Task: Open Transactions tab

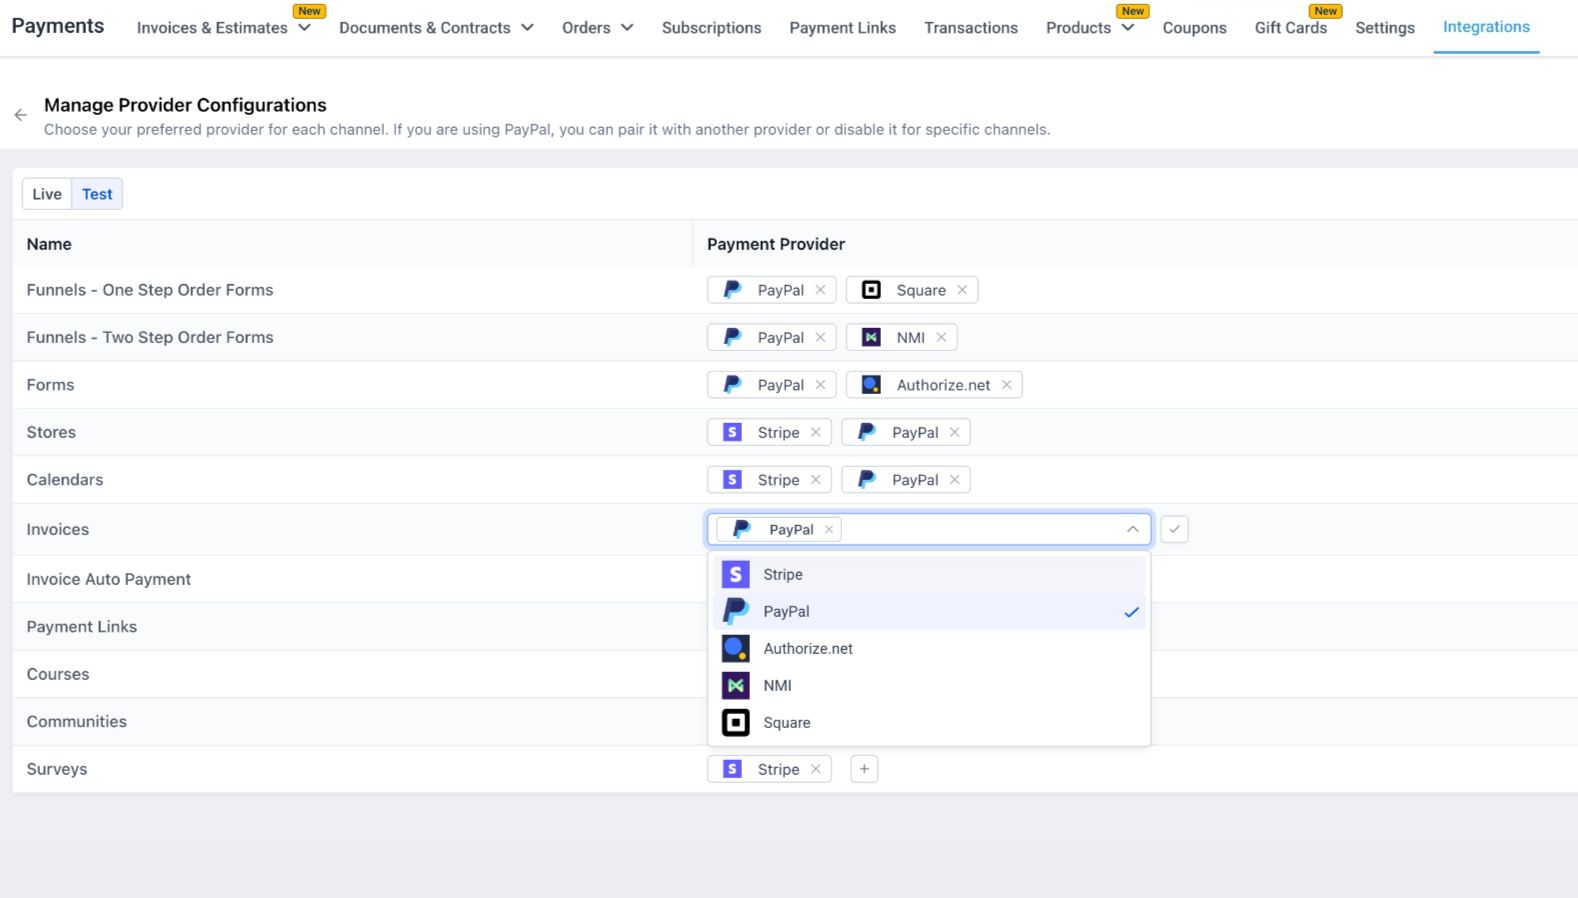Action: [971, 28]
